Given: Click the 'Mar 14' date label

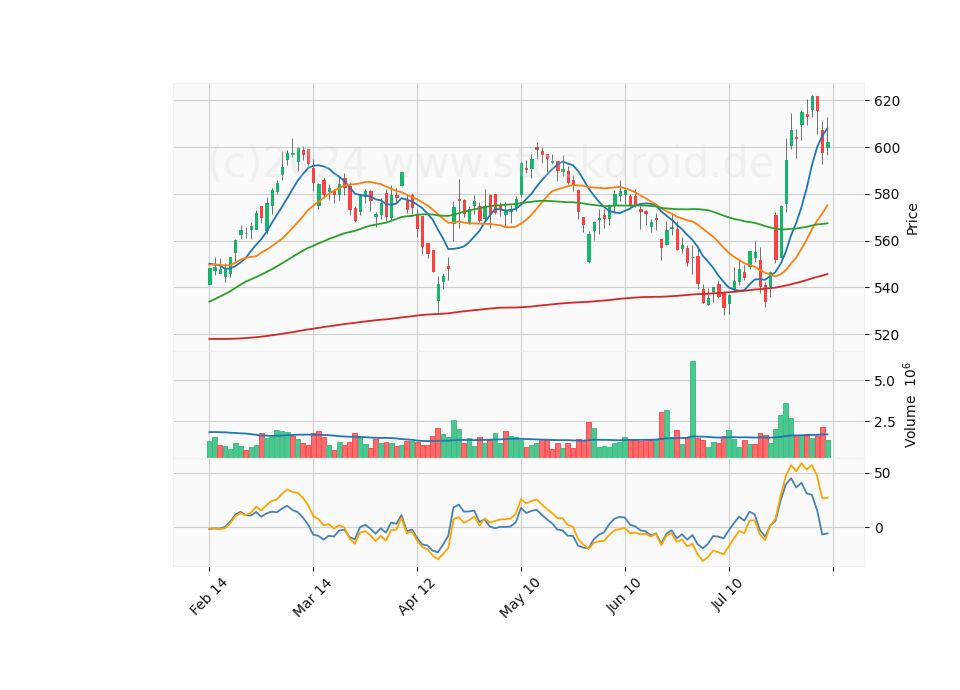Looking at the screenshot, I should coord(312,597).
